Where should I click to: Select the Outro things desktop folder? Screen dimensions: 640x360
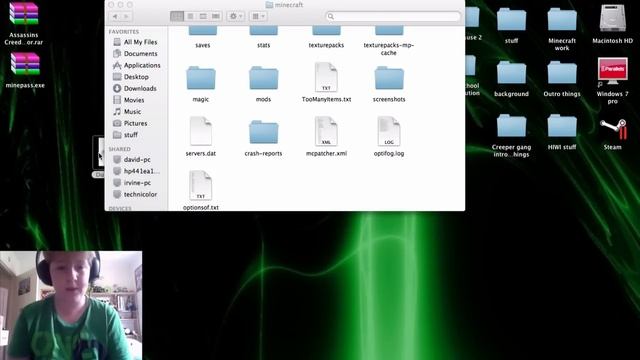(562, 73)
